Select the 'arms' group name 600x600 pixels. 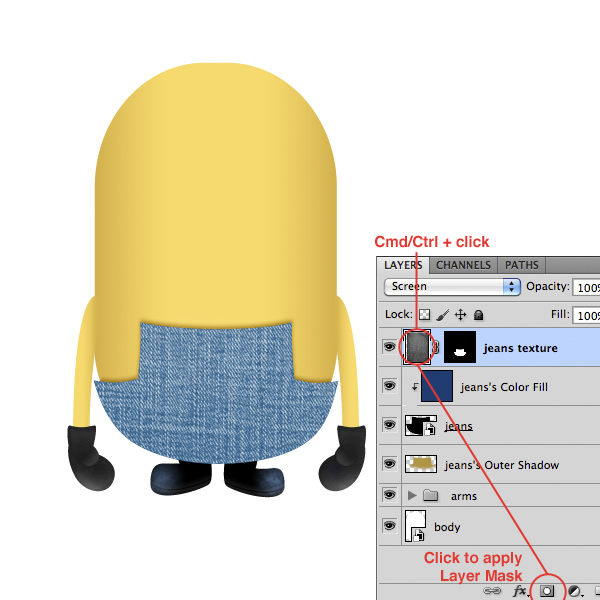[464, 496]
